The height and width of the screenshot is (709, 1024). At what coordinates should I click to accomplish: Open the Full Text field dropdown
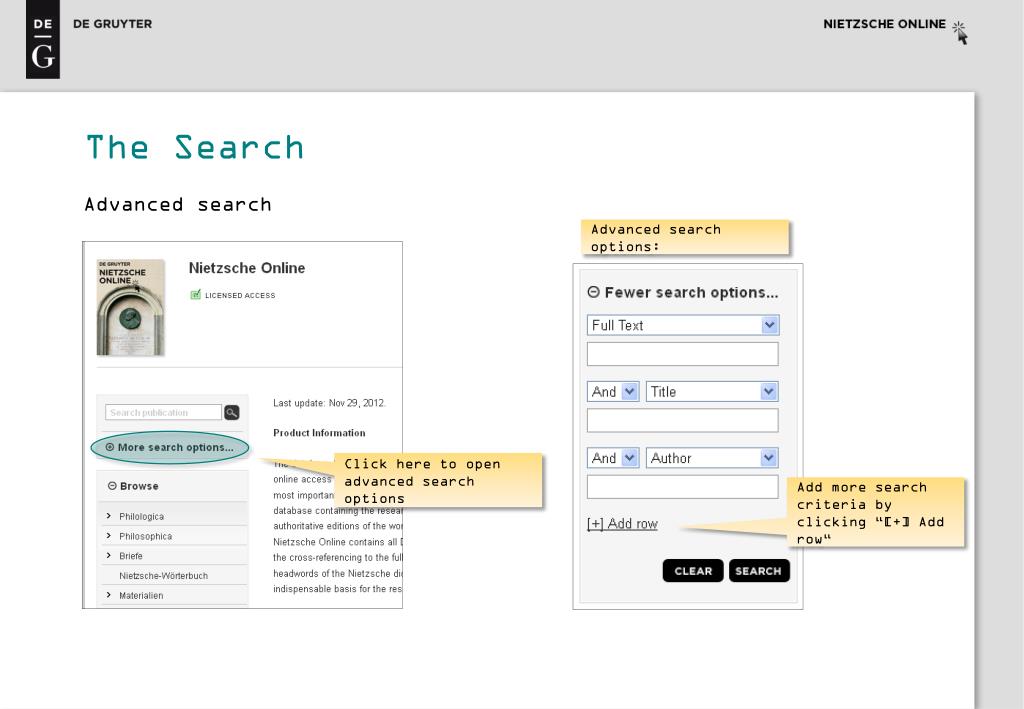(x=683, y=325)
